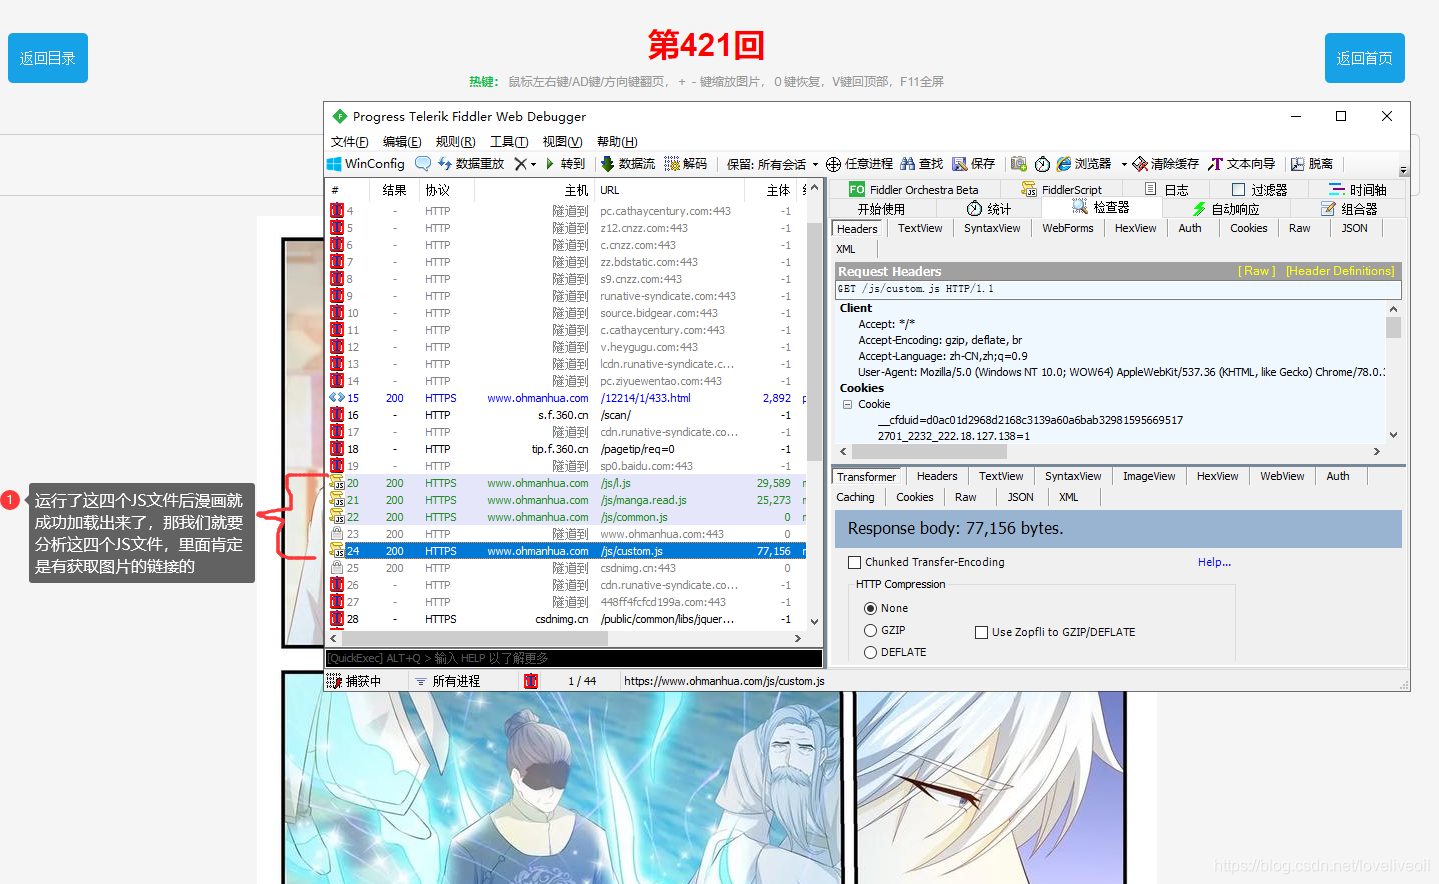Viewport: 1439px width, 884px height.
Task: Click the 返回目录 button
Action: 48,58
